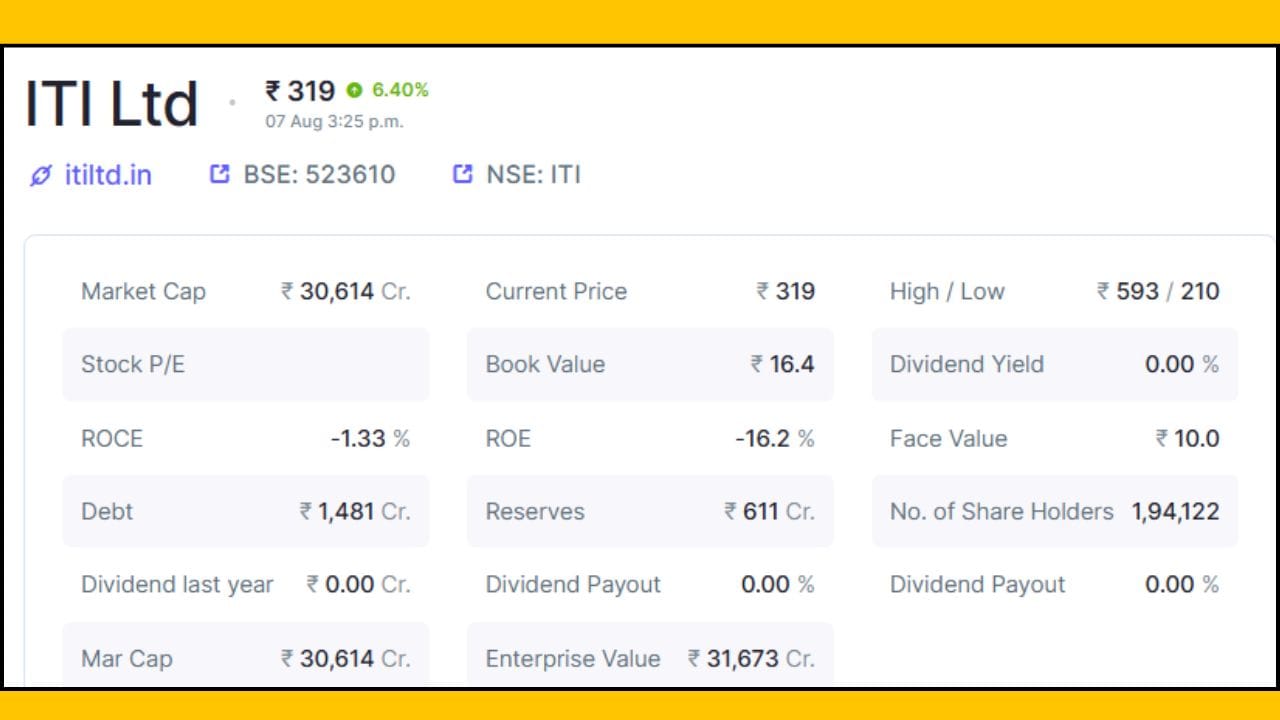This screenshot has width=1280, height=720.
Task: Click the ROCE value -1.33 %
Action: 370,438
